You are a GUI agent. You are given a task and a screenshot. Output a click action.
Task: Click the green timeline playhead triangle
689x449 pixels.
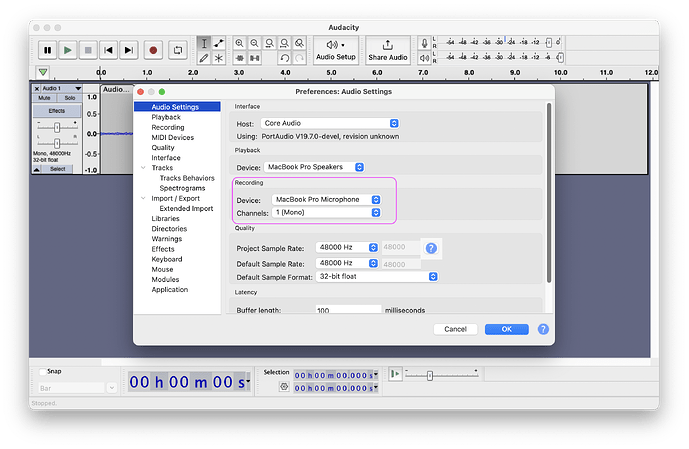[x=43, y=72]
